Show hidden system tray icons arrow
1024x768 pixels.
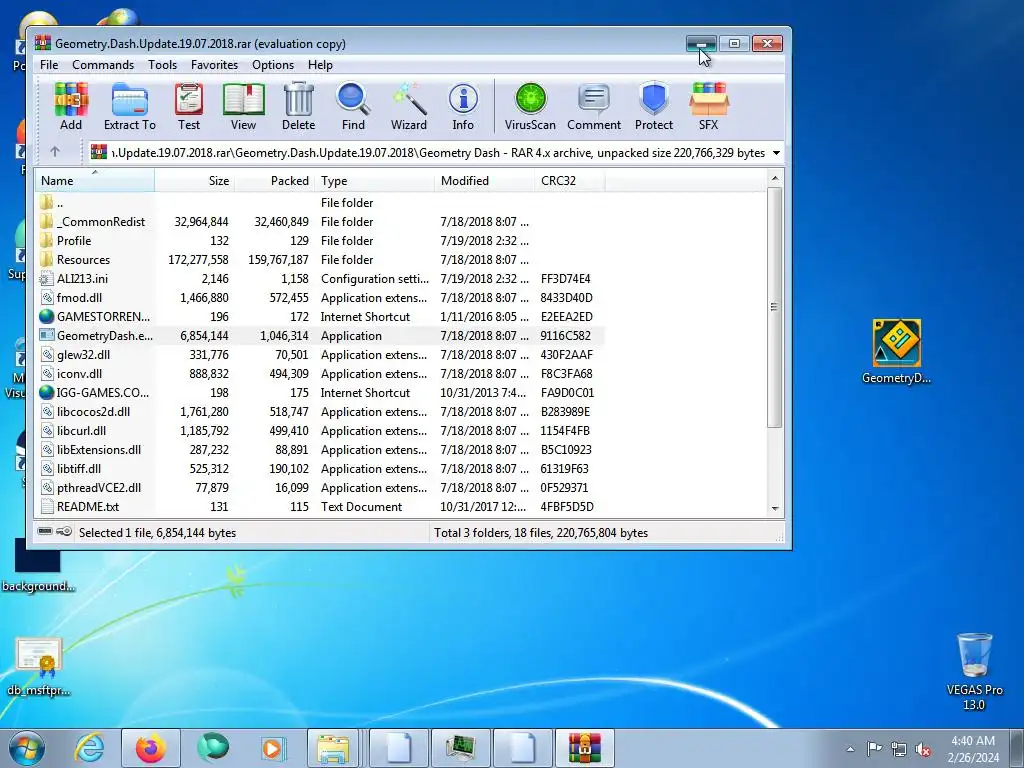point(850,749)
